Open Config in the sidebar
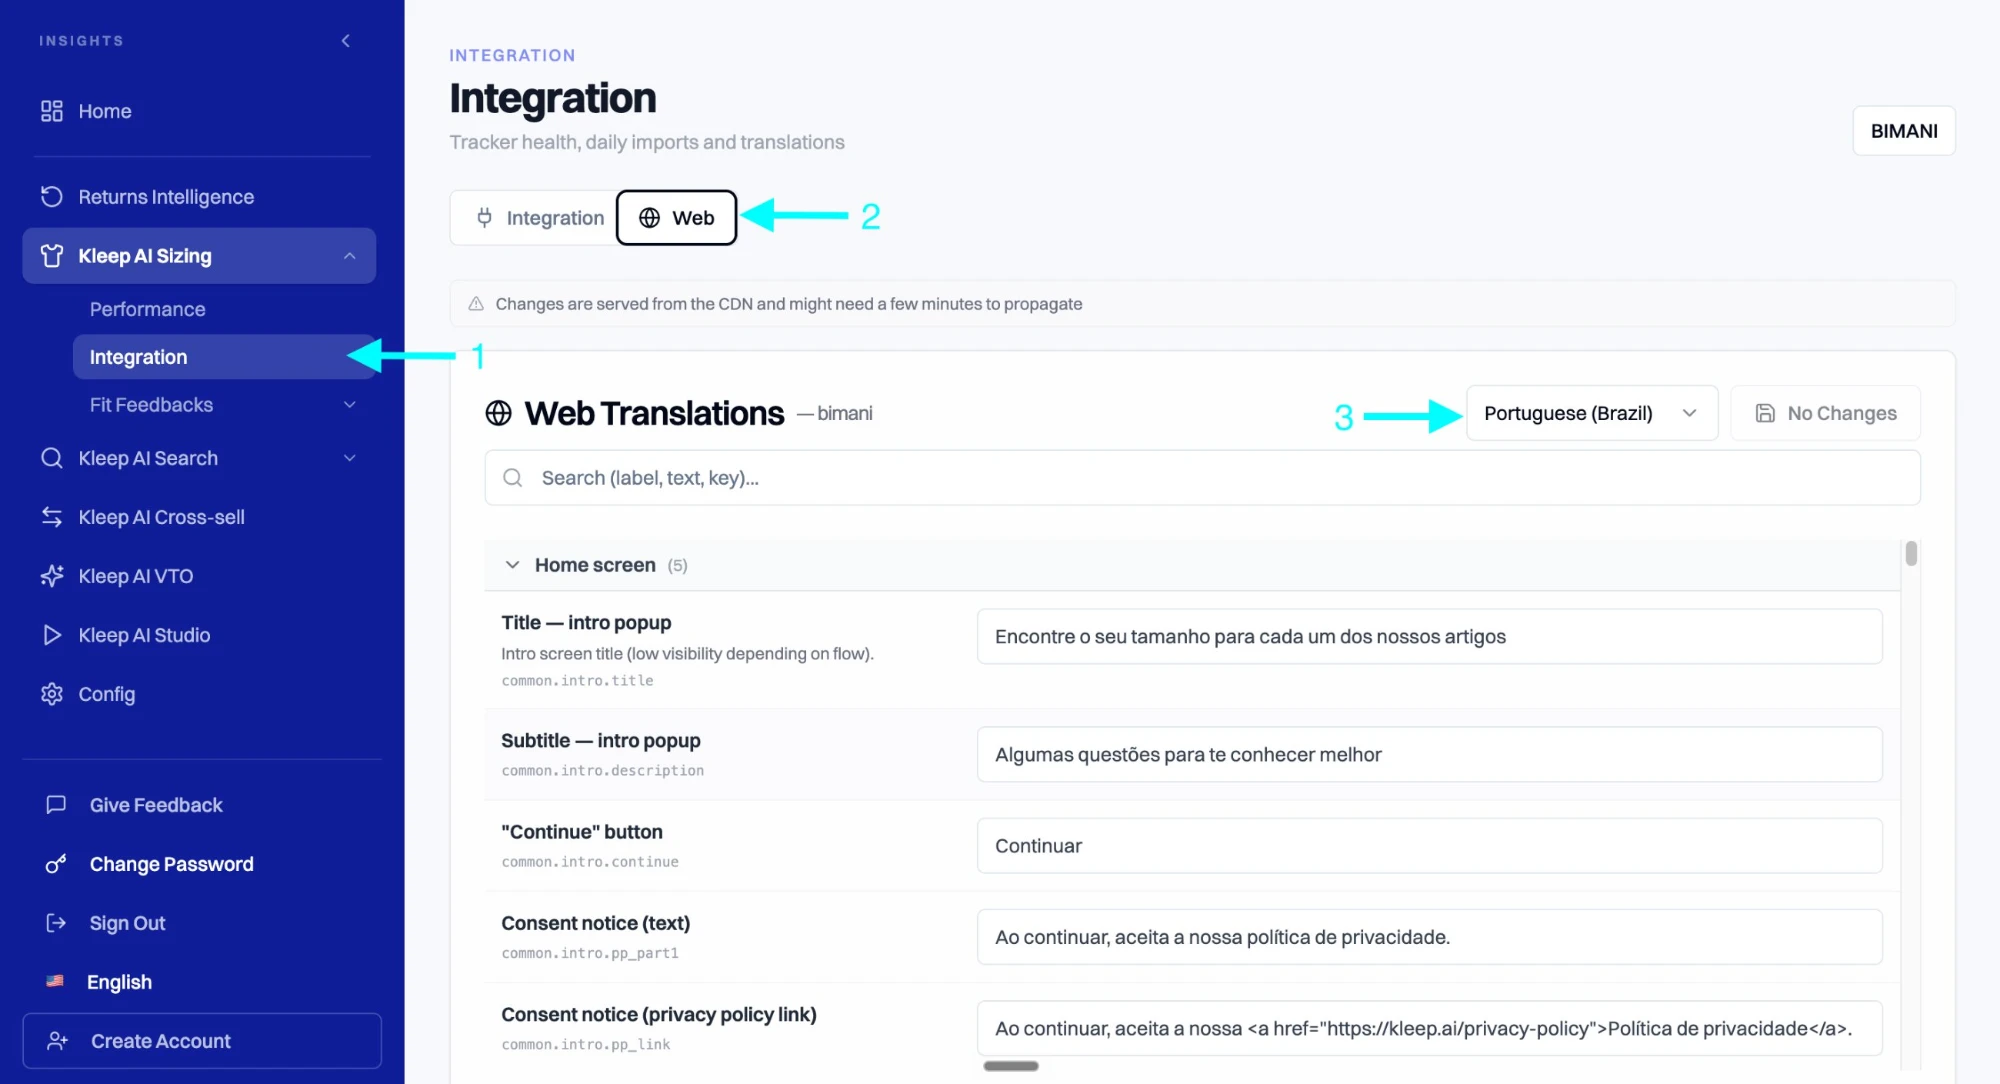The image size is (2000, 1084). [199, 694]
